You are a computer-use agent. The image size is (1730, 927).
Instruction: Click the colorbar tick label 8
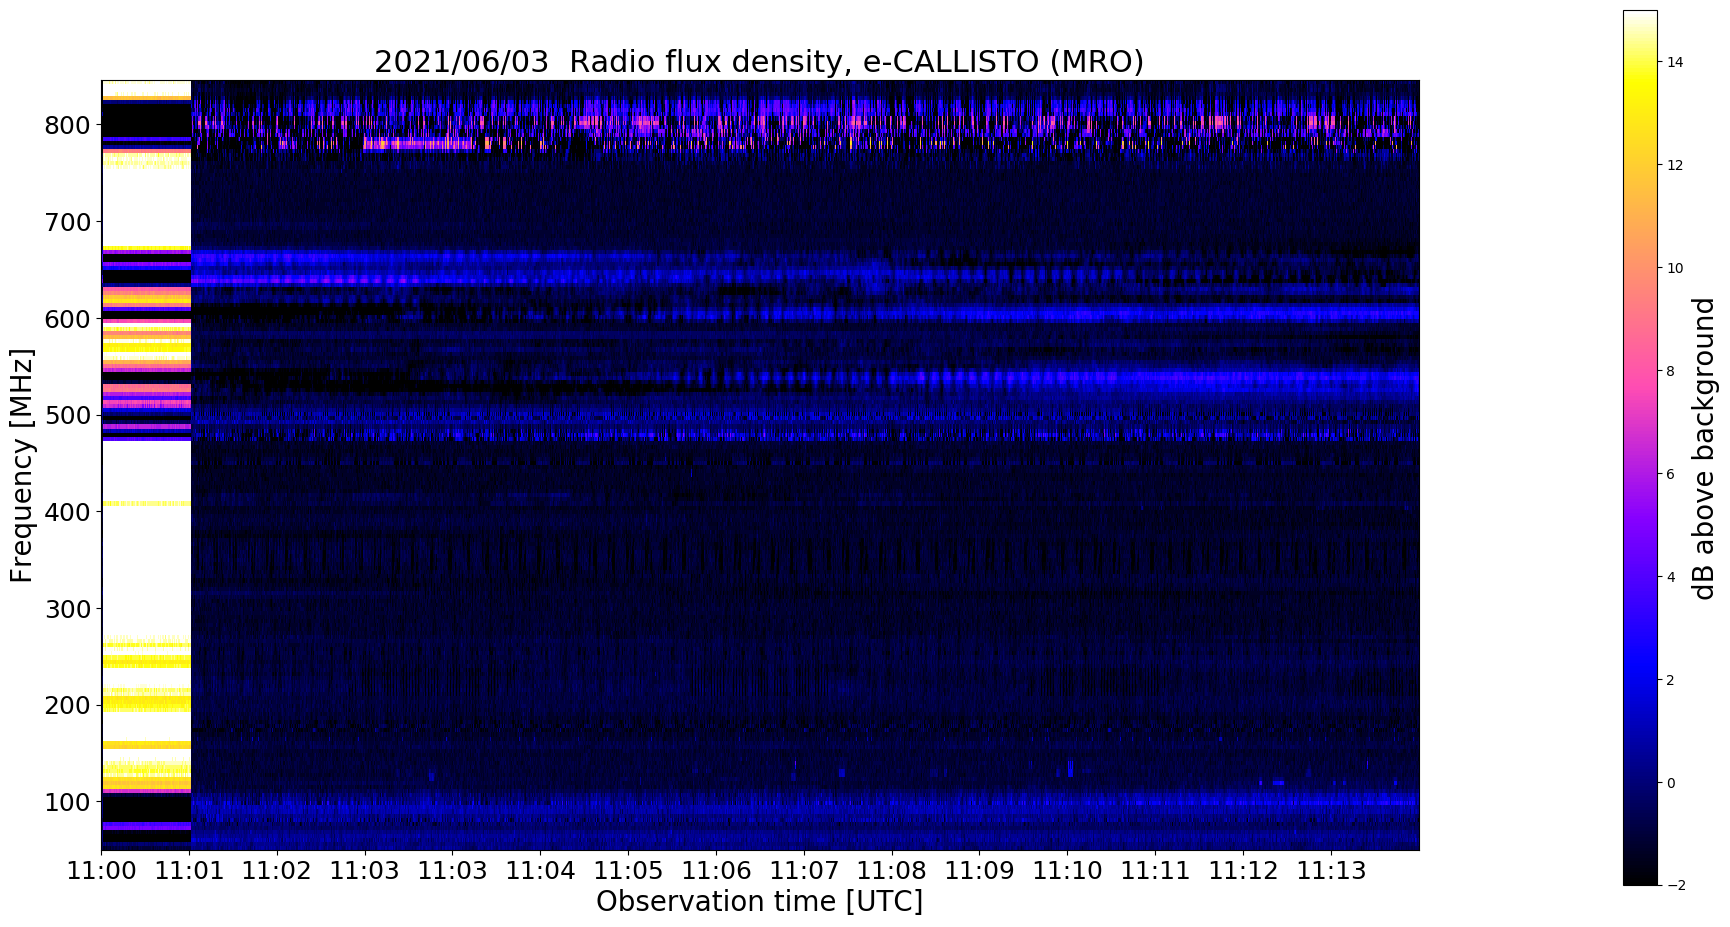[1671, 371]
